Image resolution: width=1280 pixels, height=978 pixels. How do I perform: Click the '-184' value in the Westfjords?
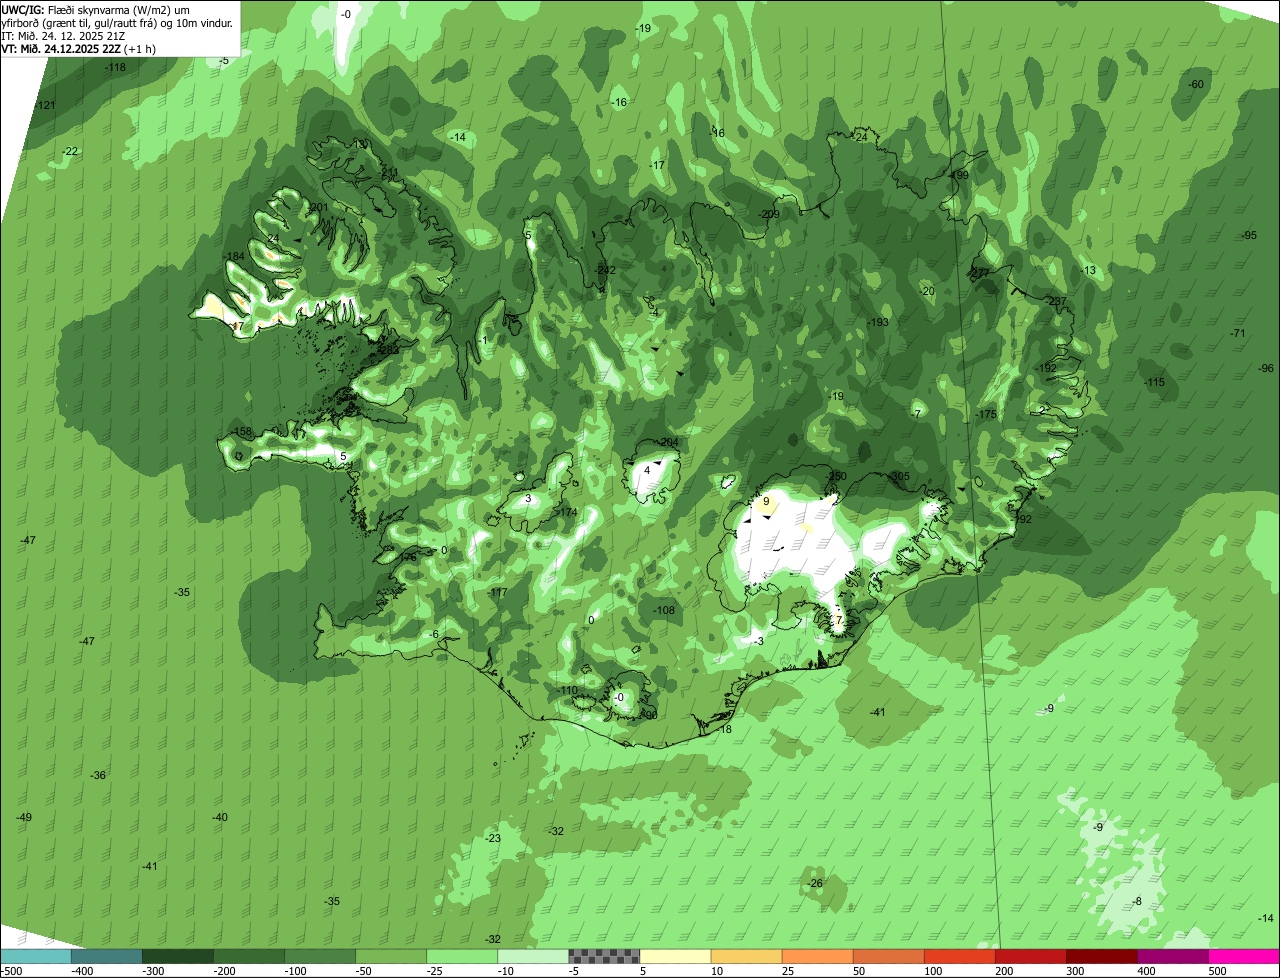[x=235, y=257]
